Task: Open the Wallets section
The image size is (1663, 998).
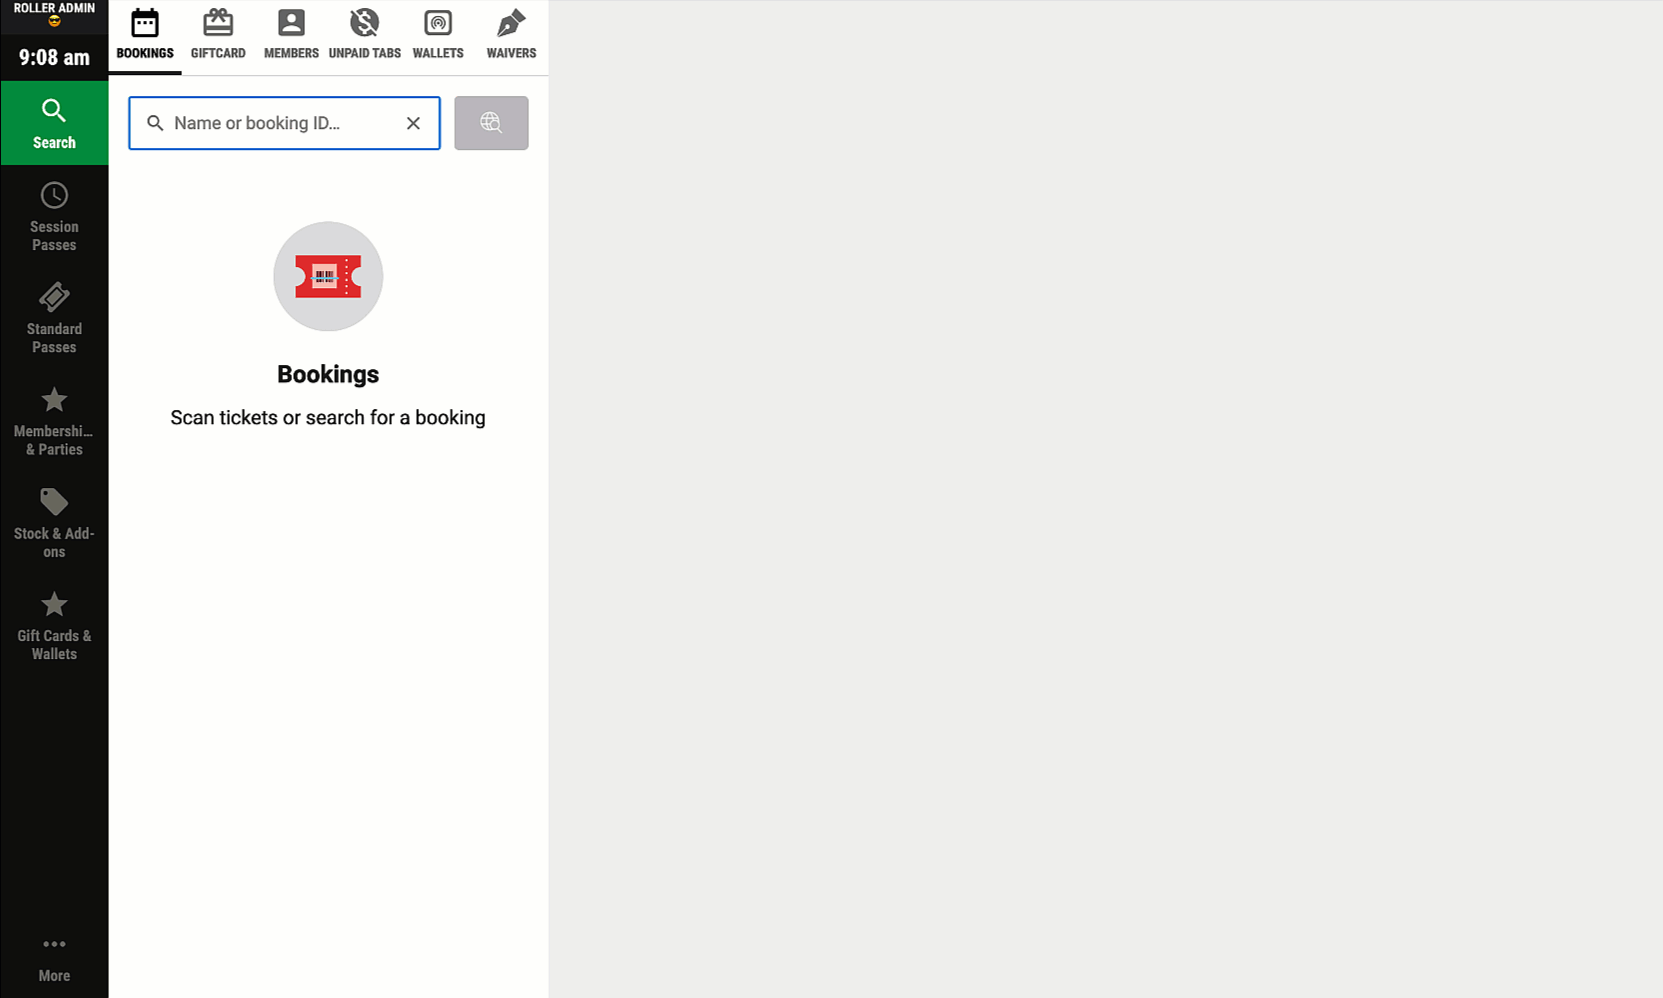Action: 438,36
